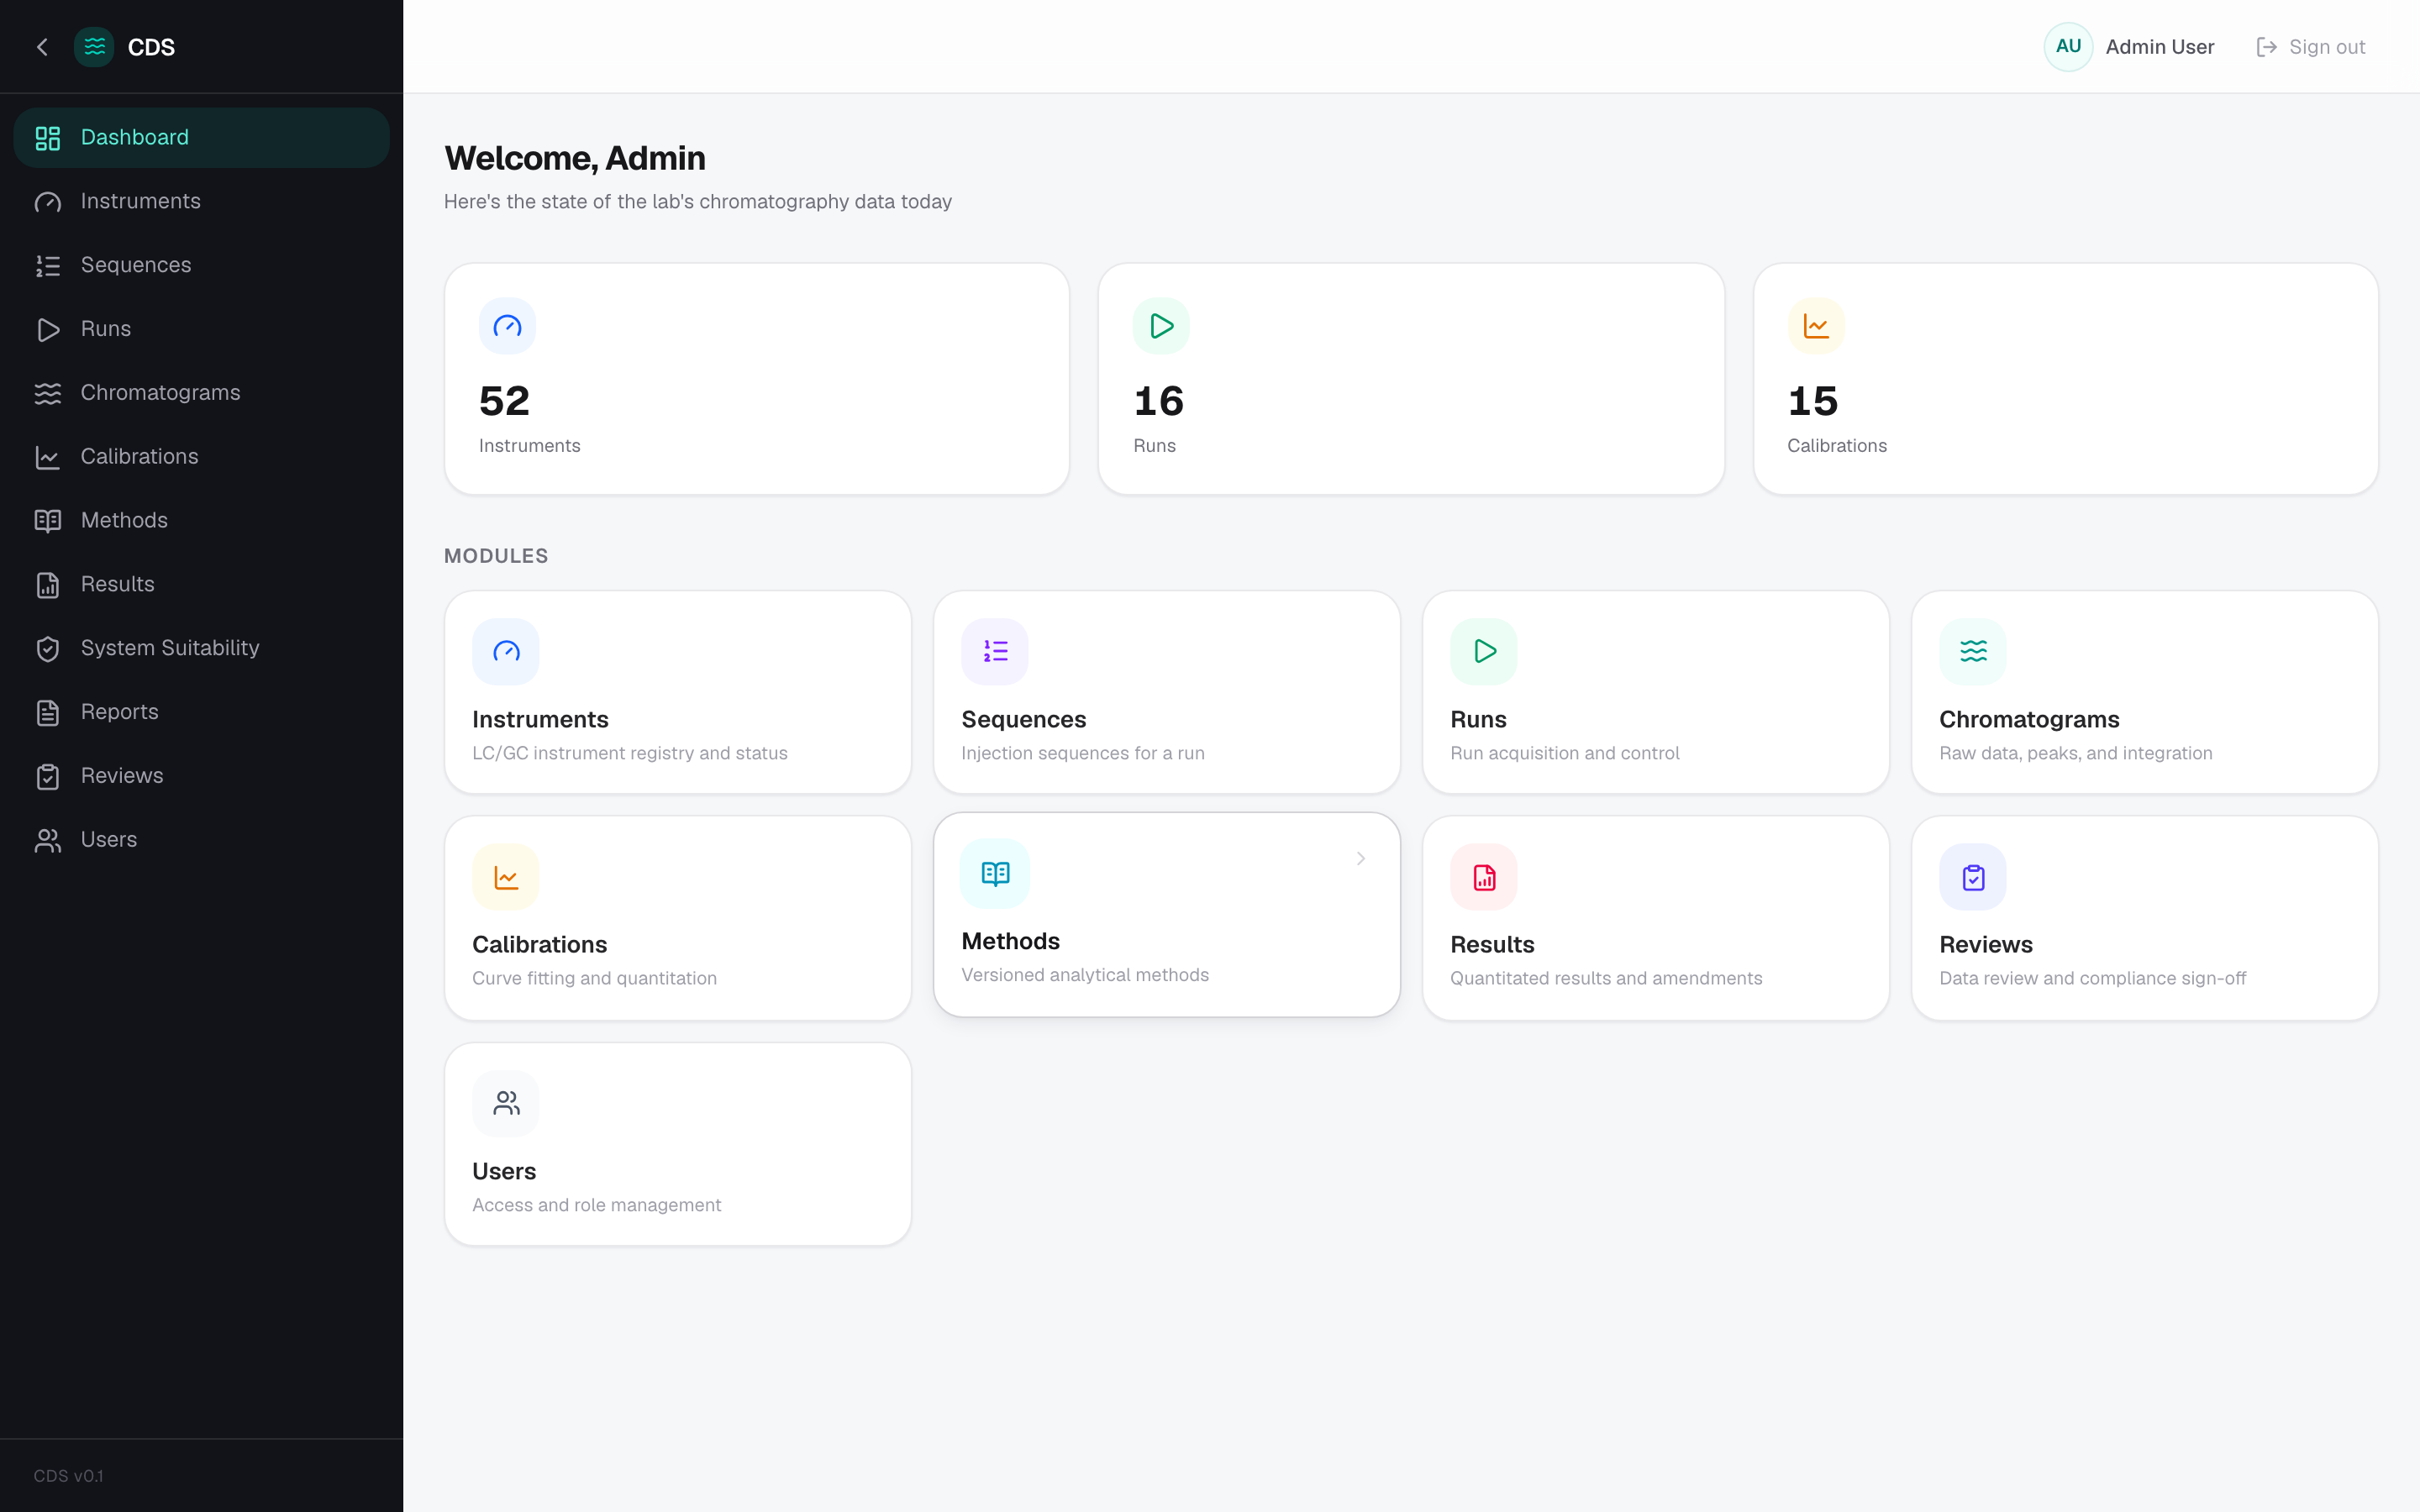2420x1512 pixels.
Task: Click the Results module red file icon
Action: click(1484, 878)
